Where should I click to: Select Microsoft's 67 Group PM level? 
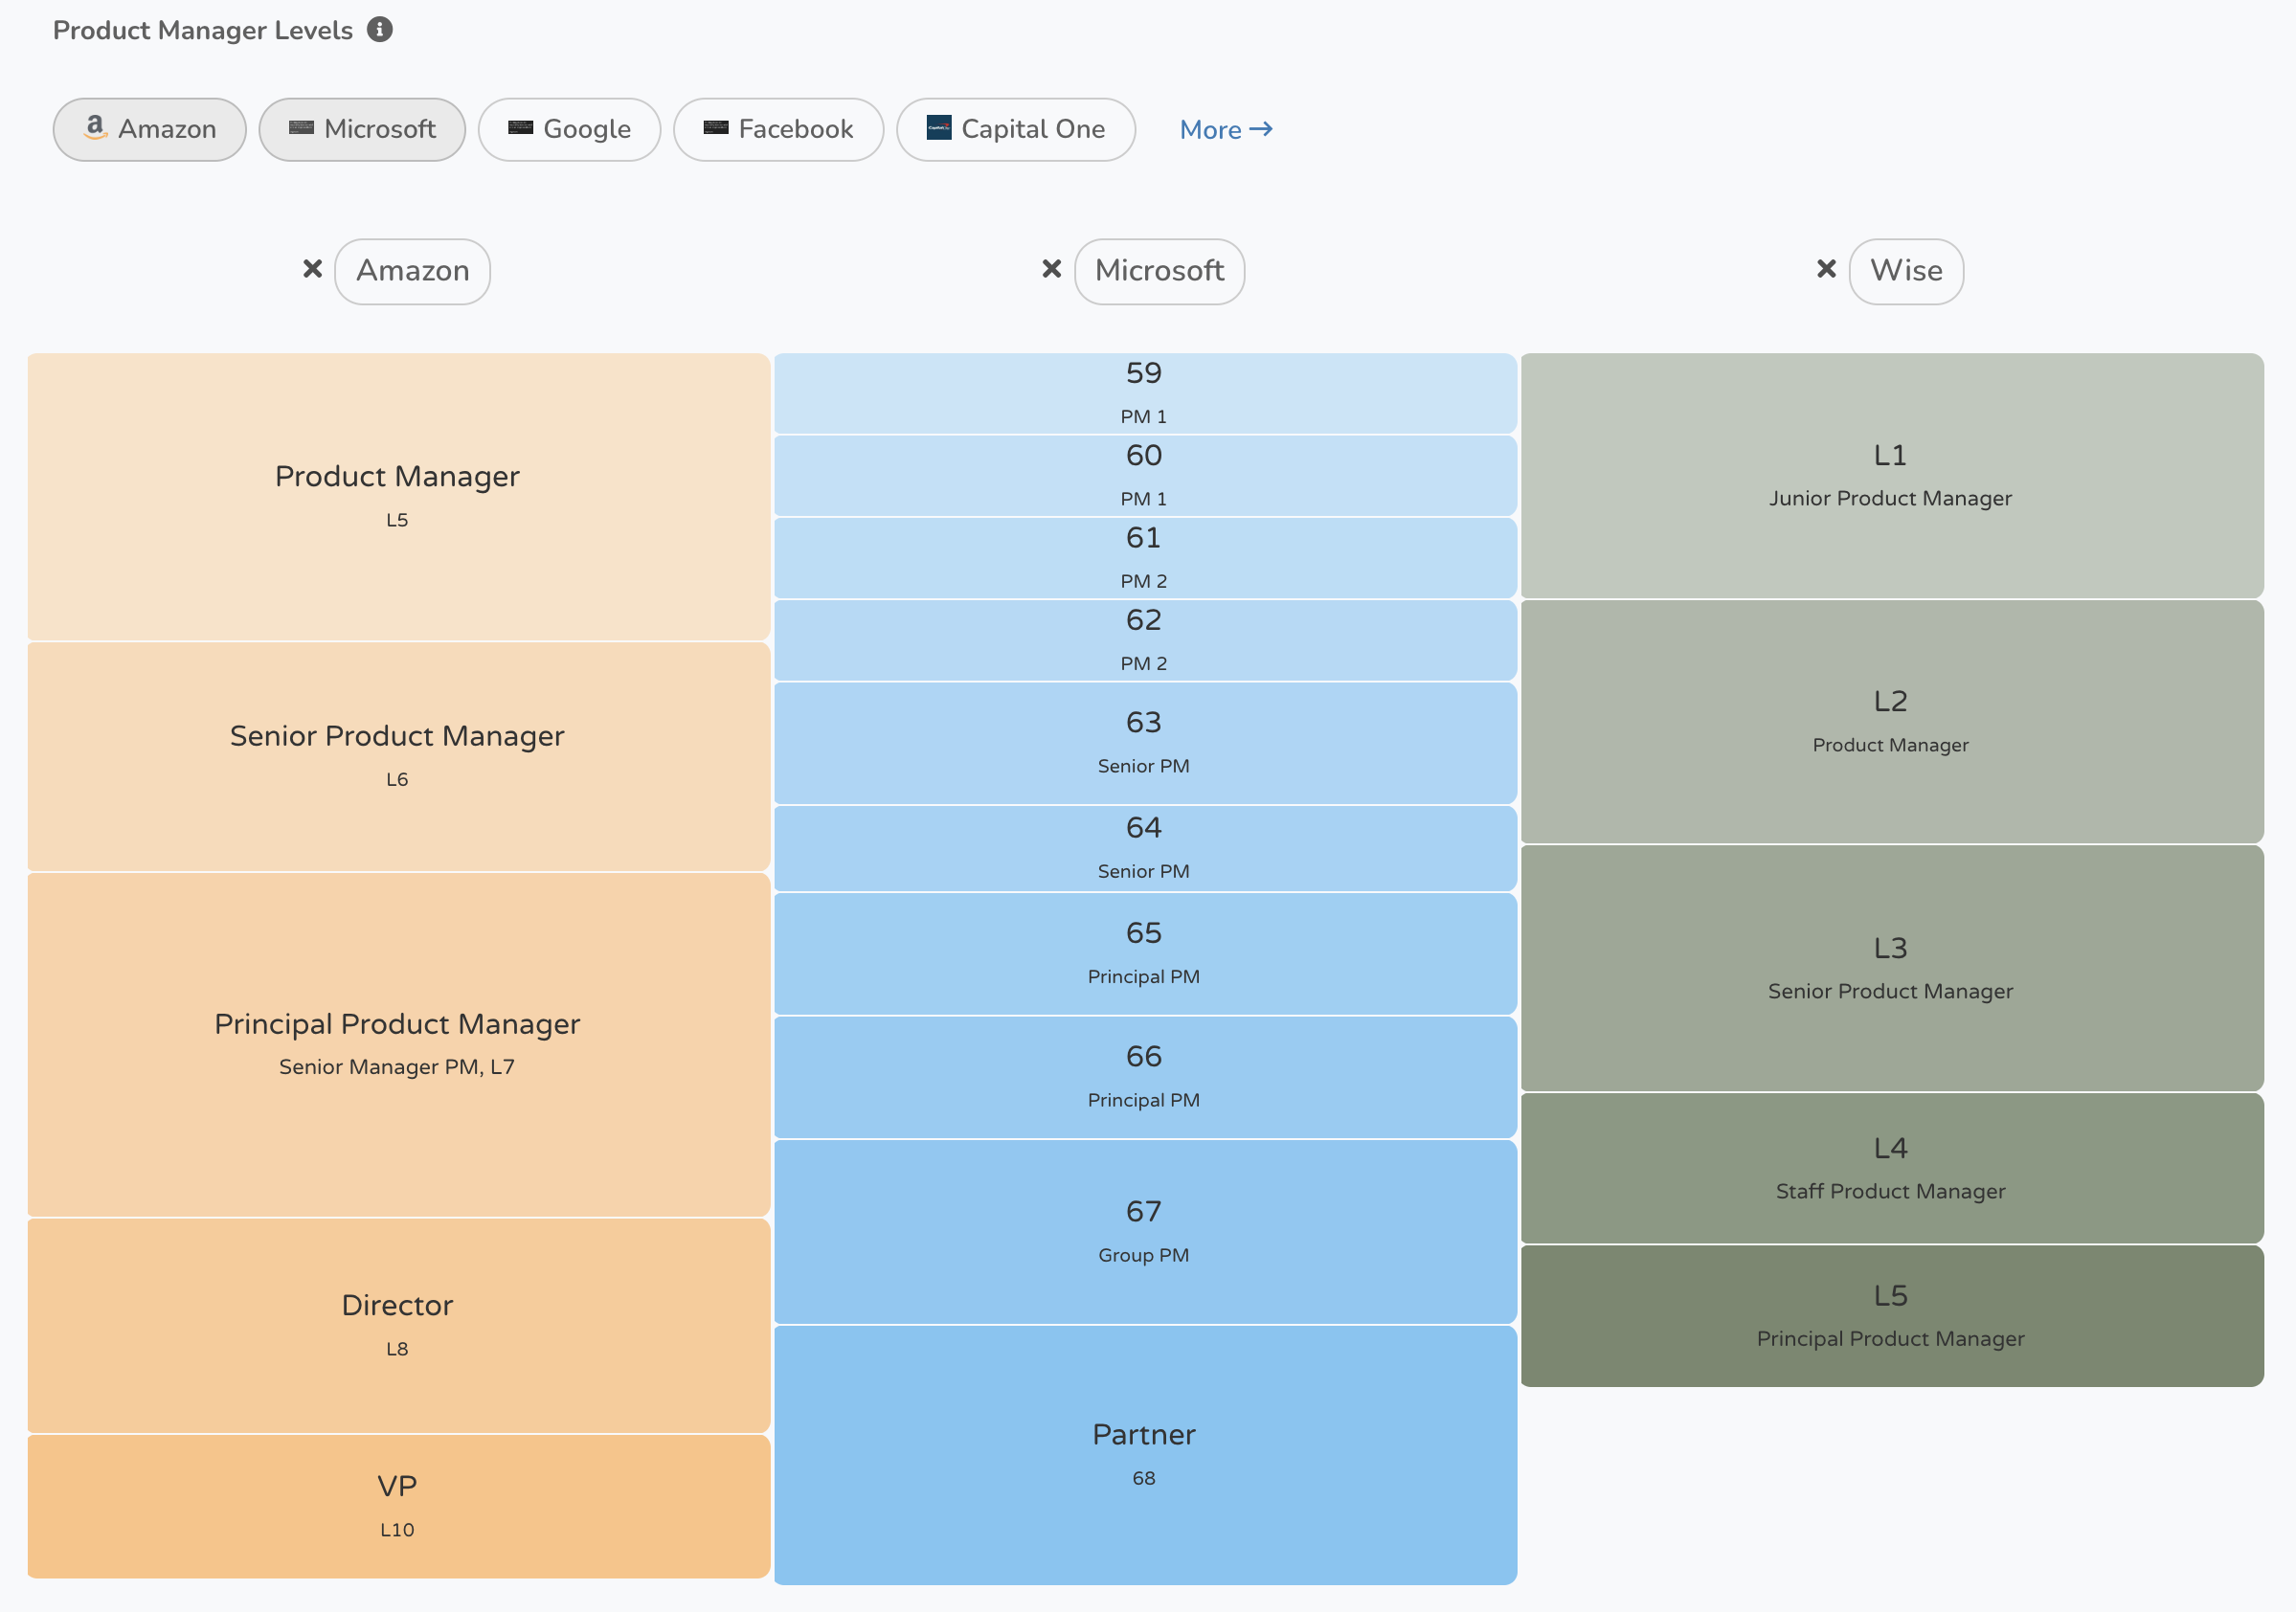[1144, 1231]
